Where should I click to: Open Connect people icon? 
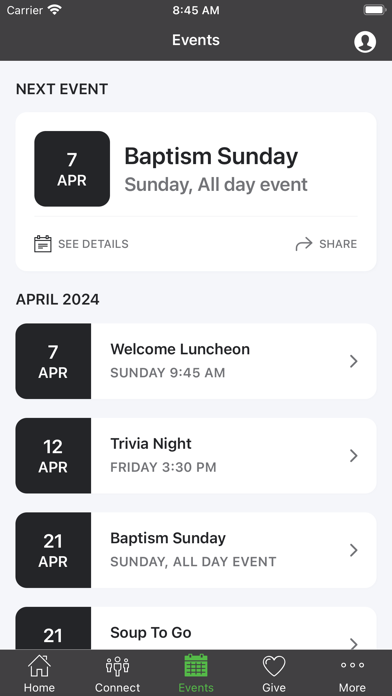point(117,665)
